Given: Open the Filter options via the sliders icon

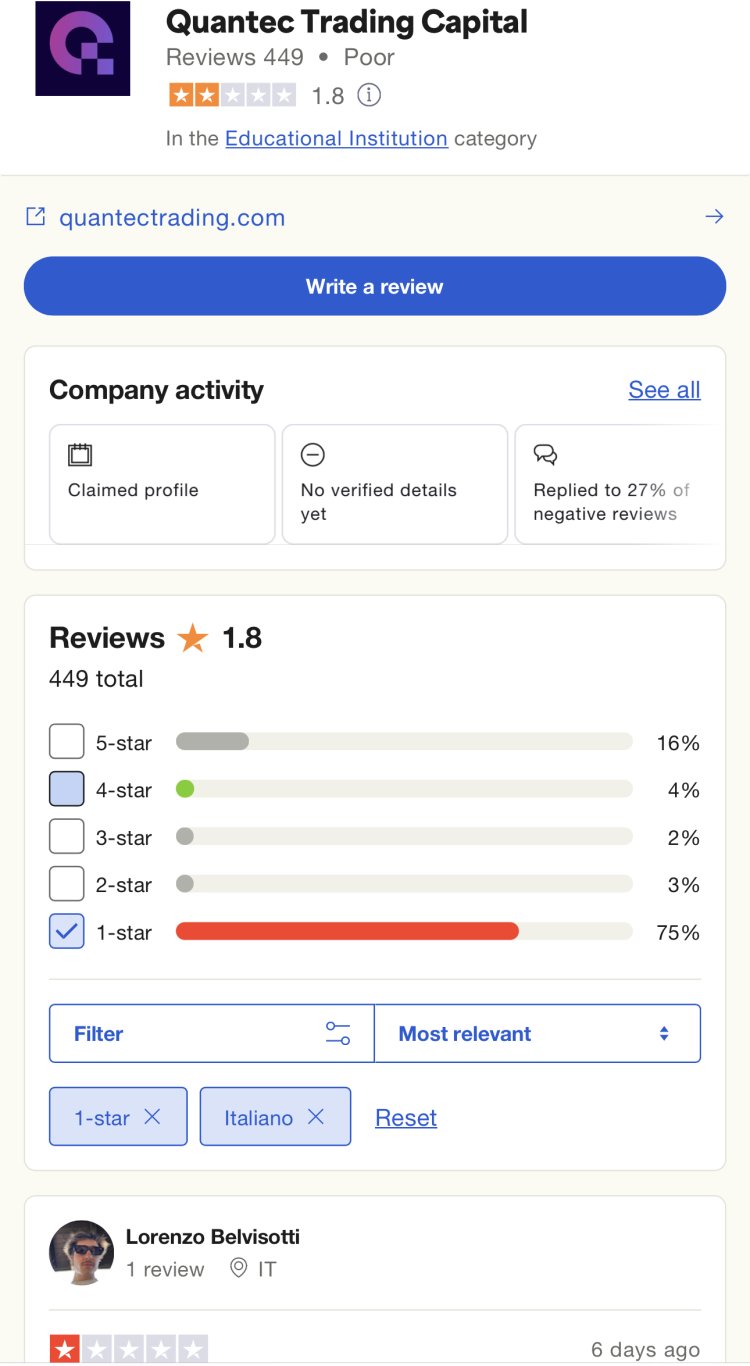Looking at the screenshot, I should [x=339, y=1032].
